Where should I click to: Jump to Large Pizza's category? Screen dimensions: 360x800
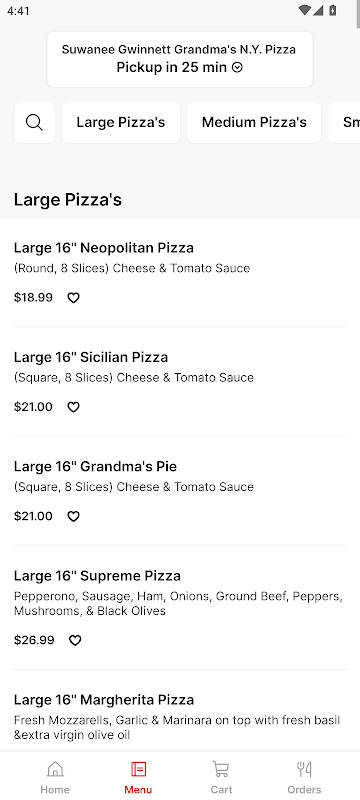121,122
